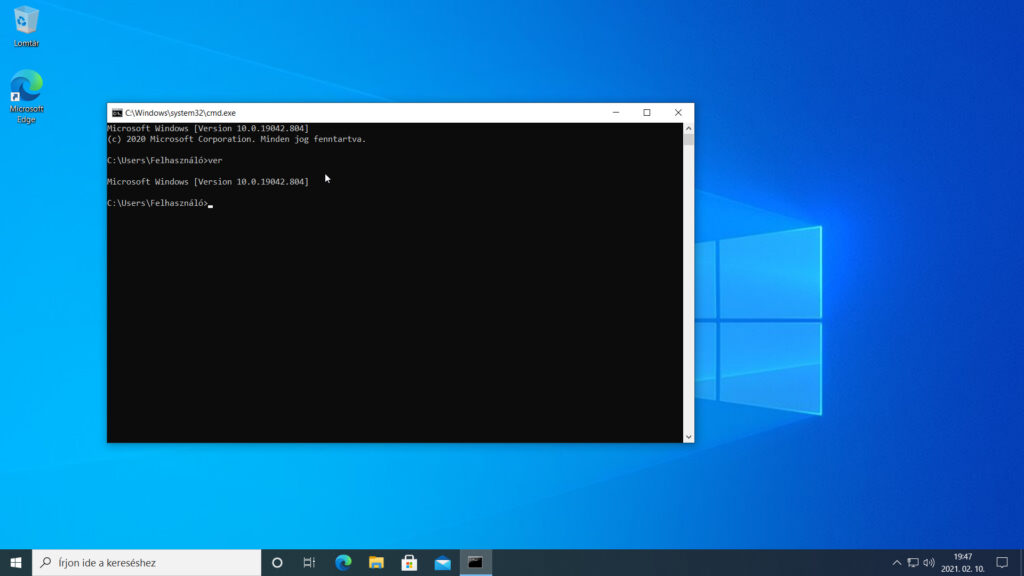
Task: Open Task View on taskbar
Action: 310,562
